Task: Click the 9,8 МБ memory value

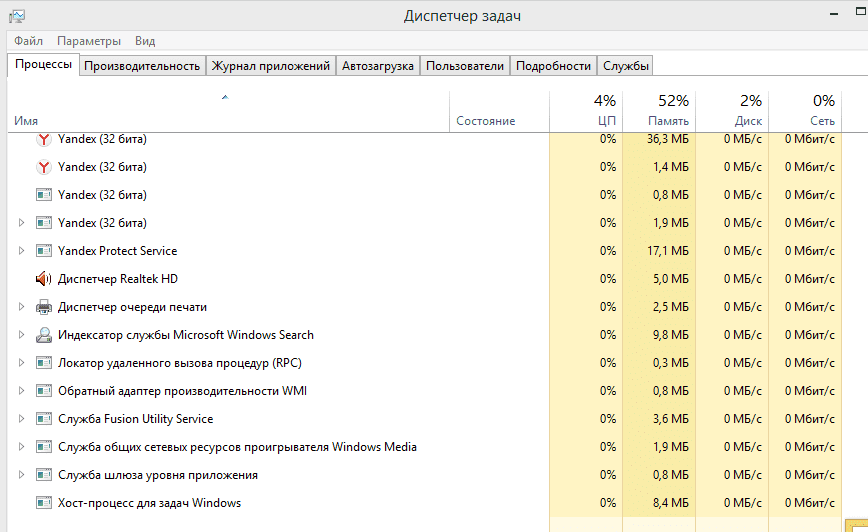Action: pos(671,335)
